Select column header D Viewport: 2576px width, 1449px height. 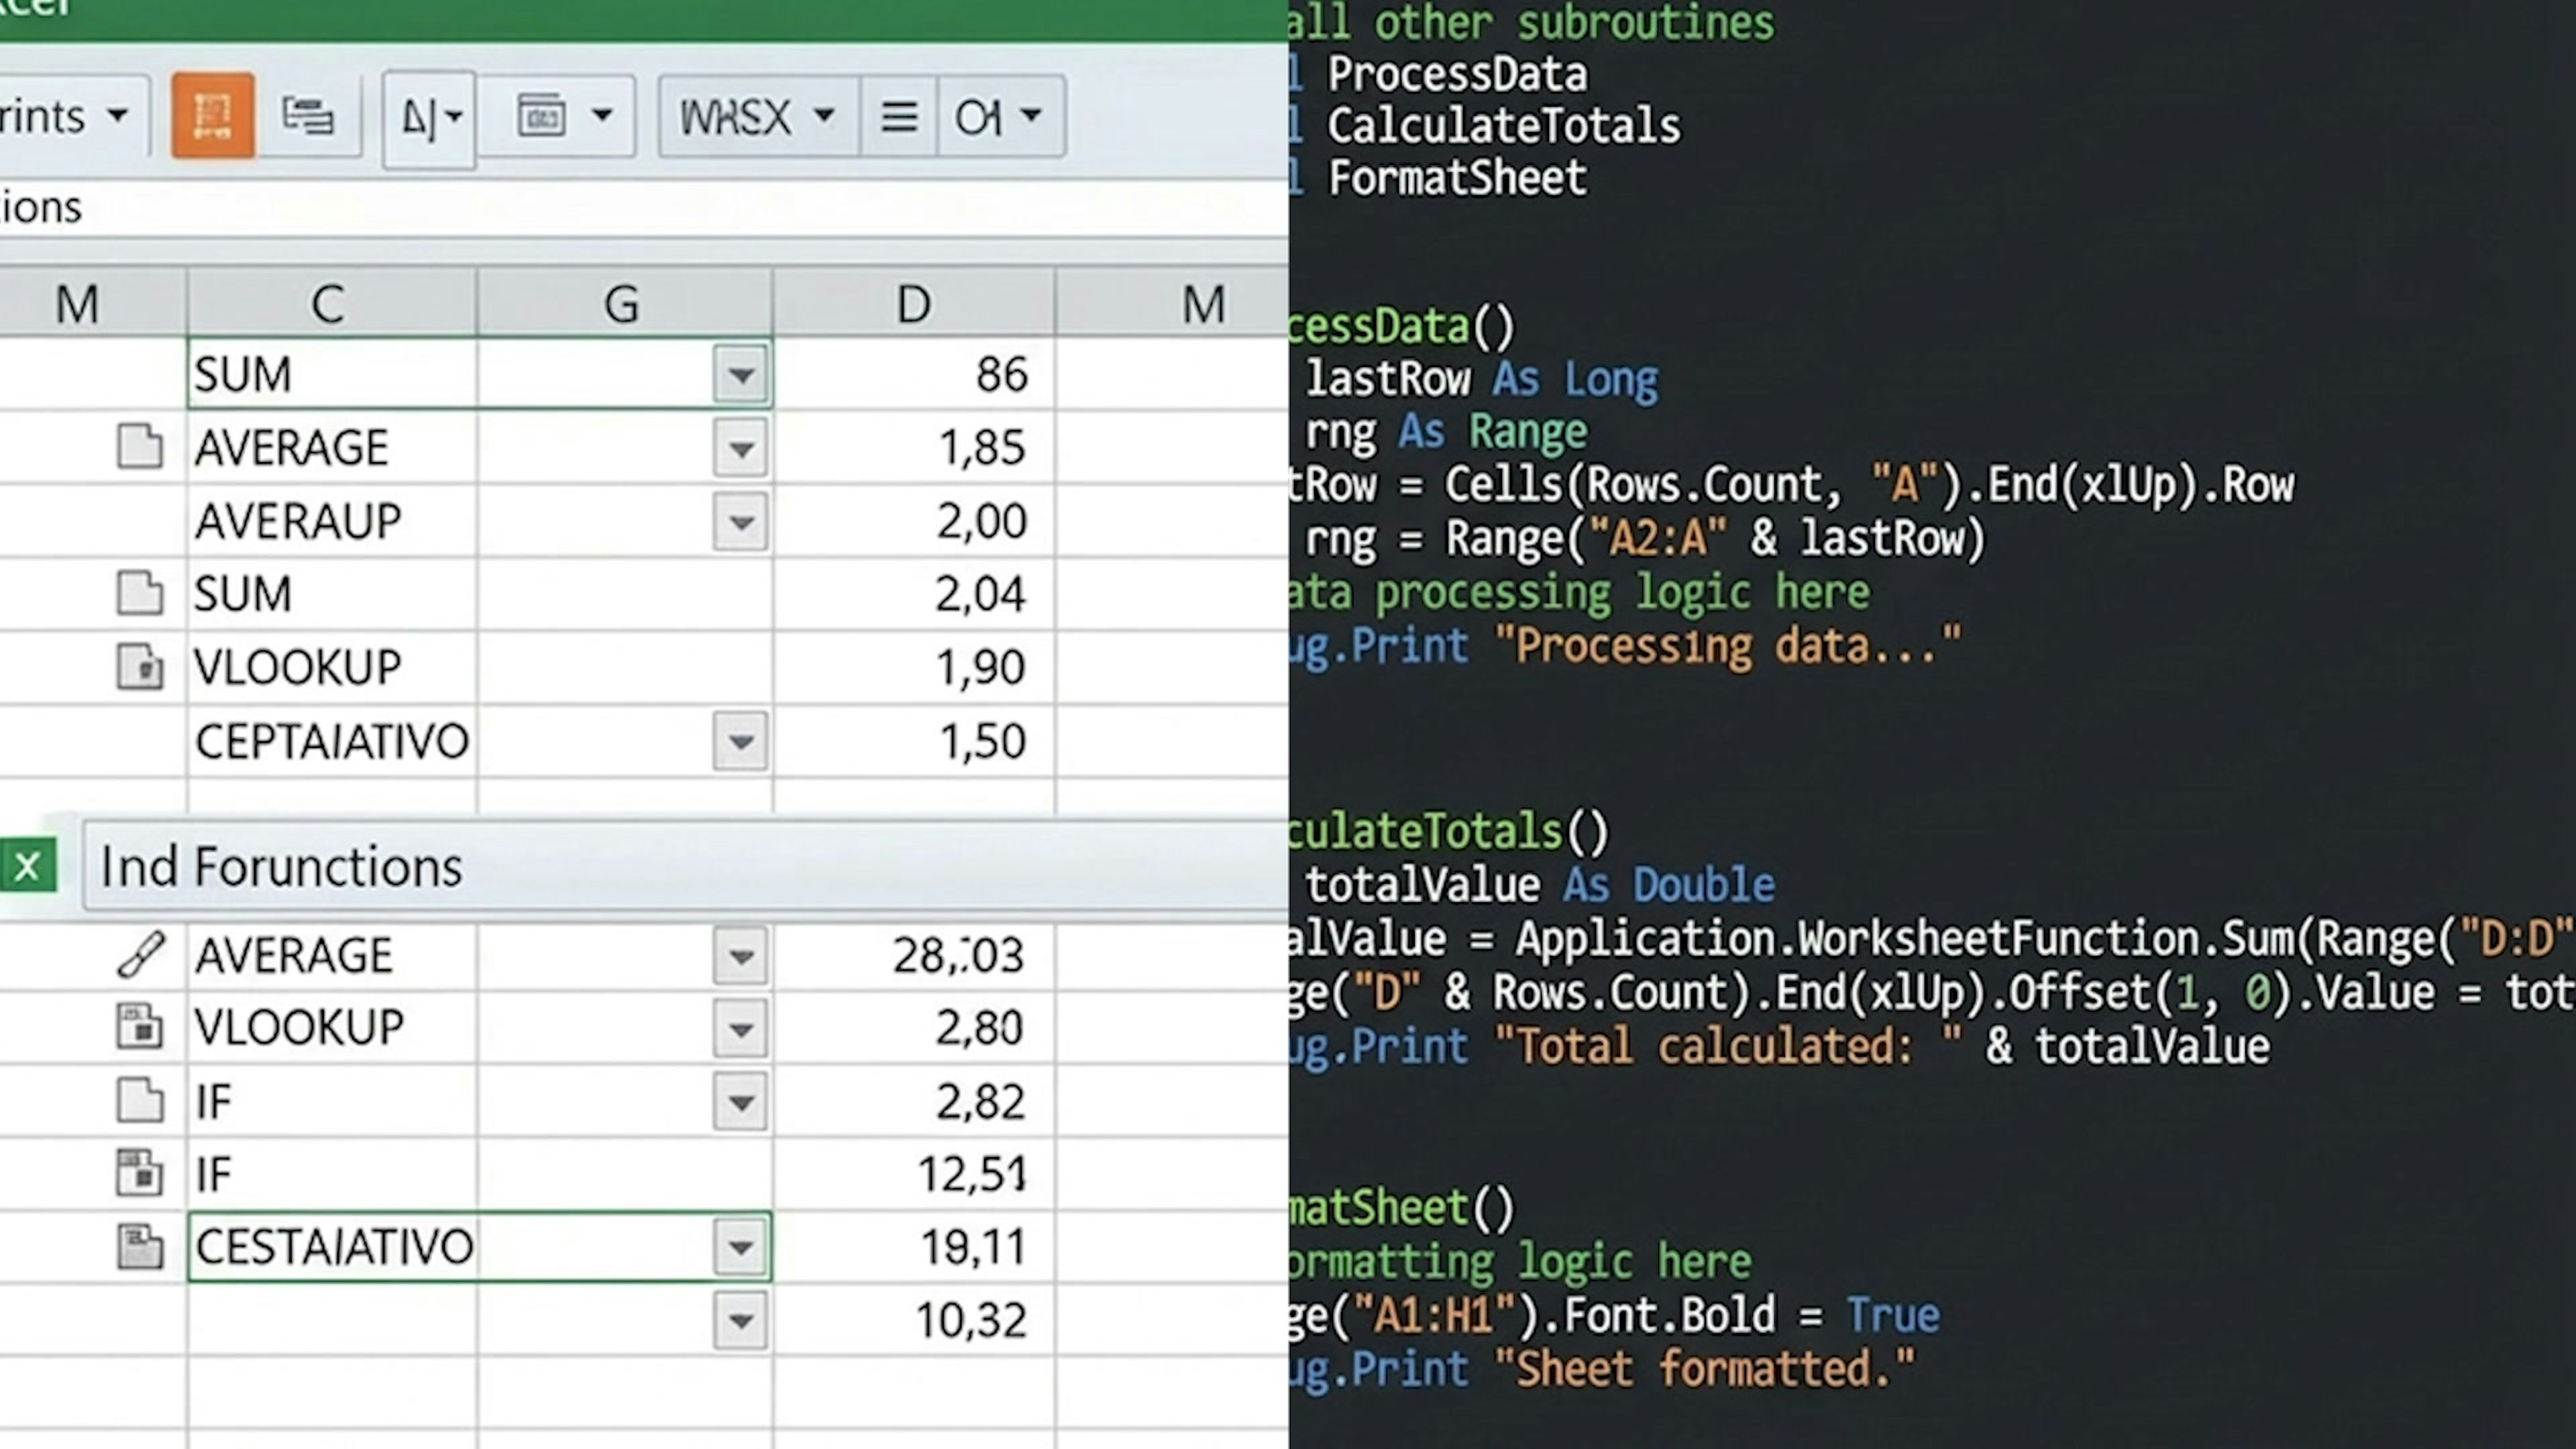coord(912,304)
